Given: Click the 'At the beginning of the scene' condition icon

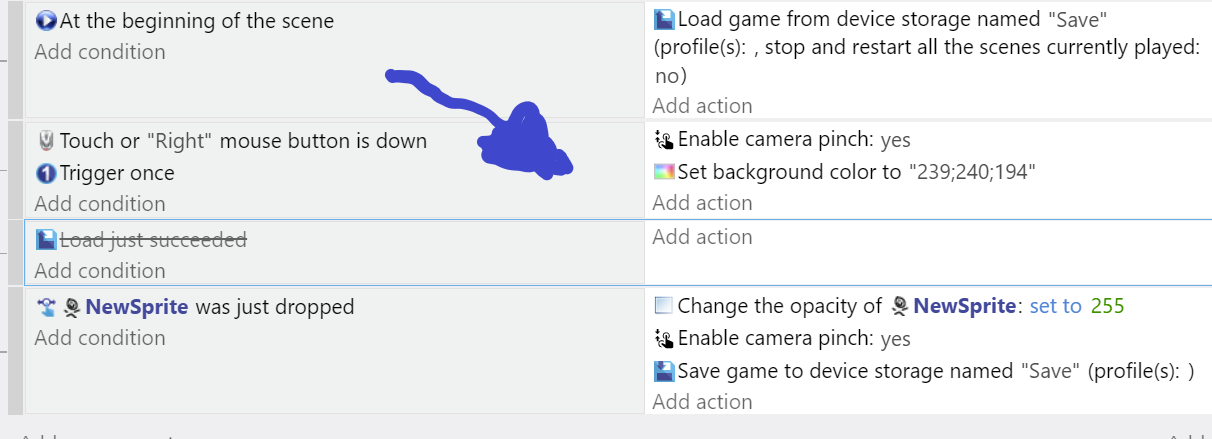Looking at the screenshot, I should pyautogui.click(x=46, y=20).
